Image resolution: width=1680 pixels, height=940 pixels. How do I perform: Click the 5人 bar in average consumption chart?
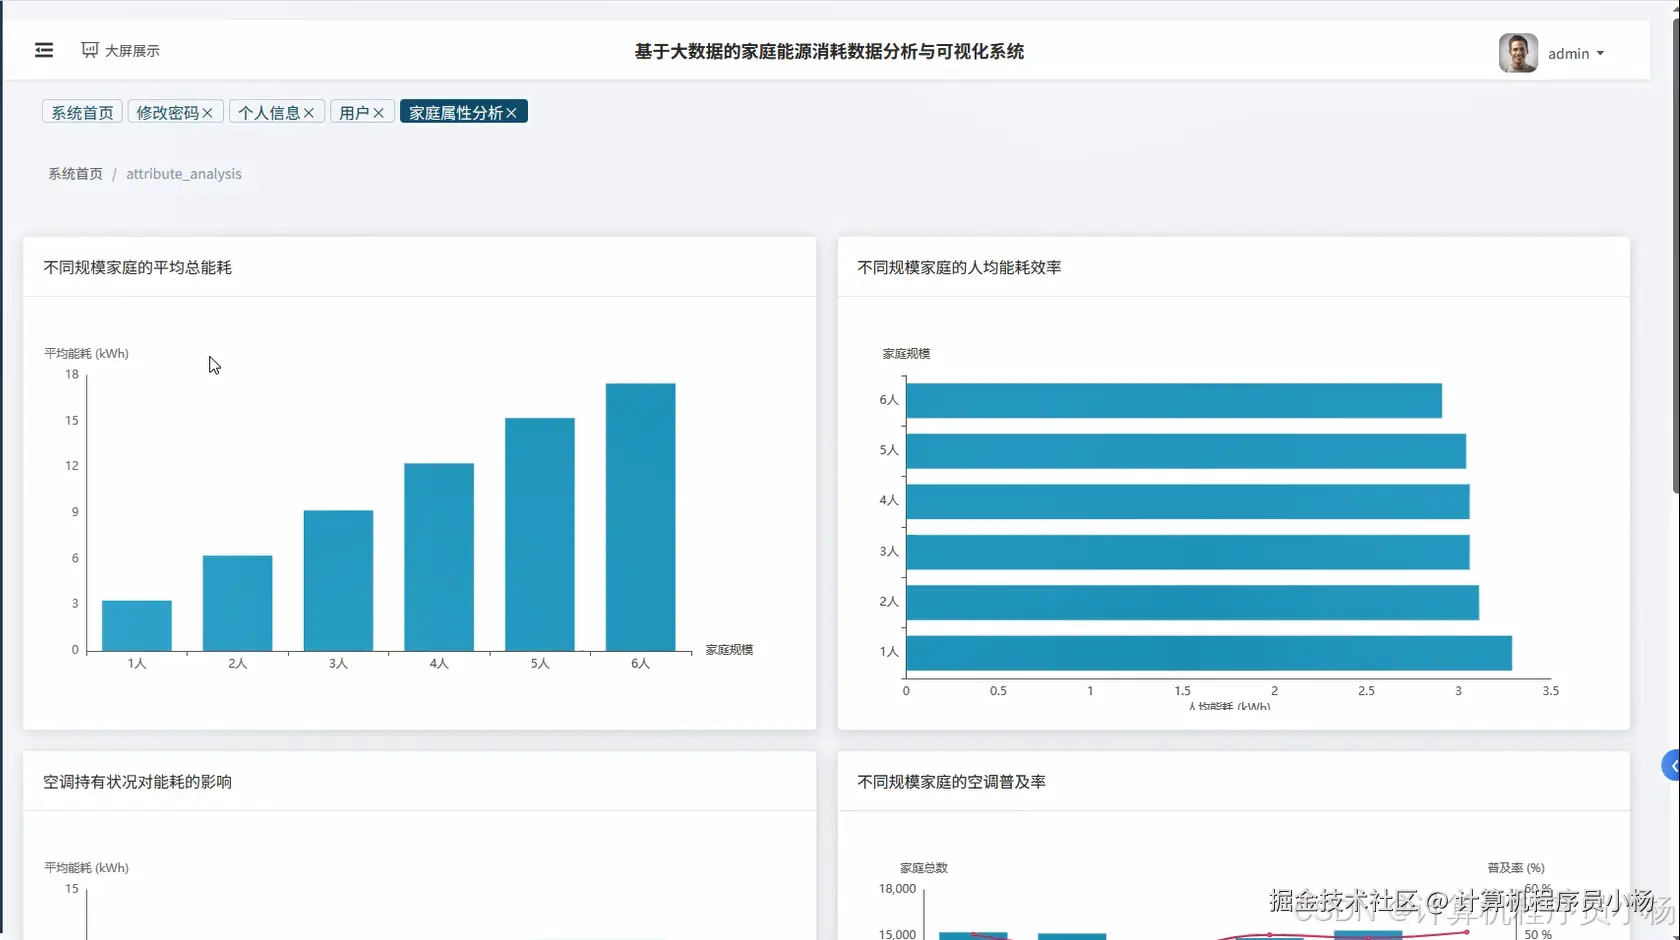tap(540, 535)
